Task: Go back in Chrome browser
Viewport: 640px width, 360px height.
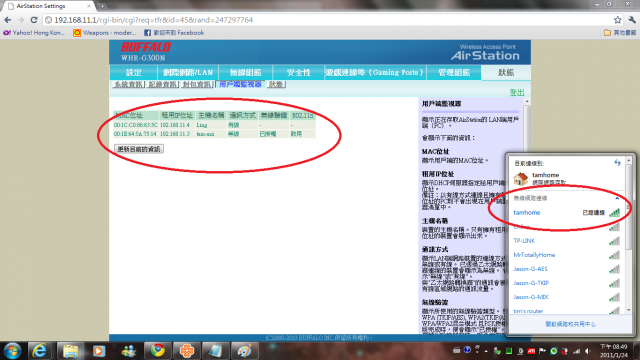Action: pos(8,20)
